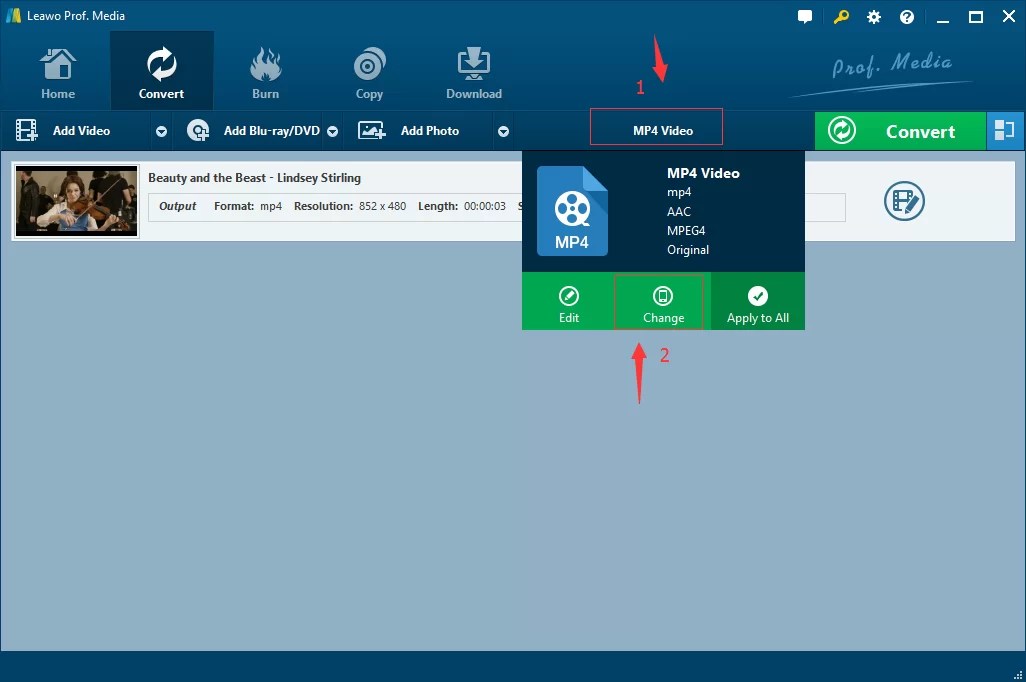Open output settings via the pencil icon
This screenshot has width=1026, height=682.
tap(904, 201)
